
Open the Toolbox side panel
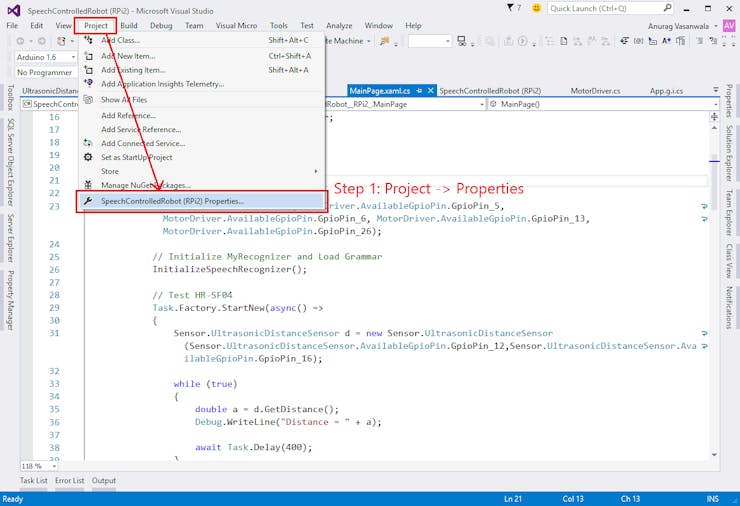[11, 98]
